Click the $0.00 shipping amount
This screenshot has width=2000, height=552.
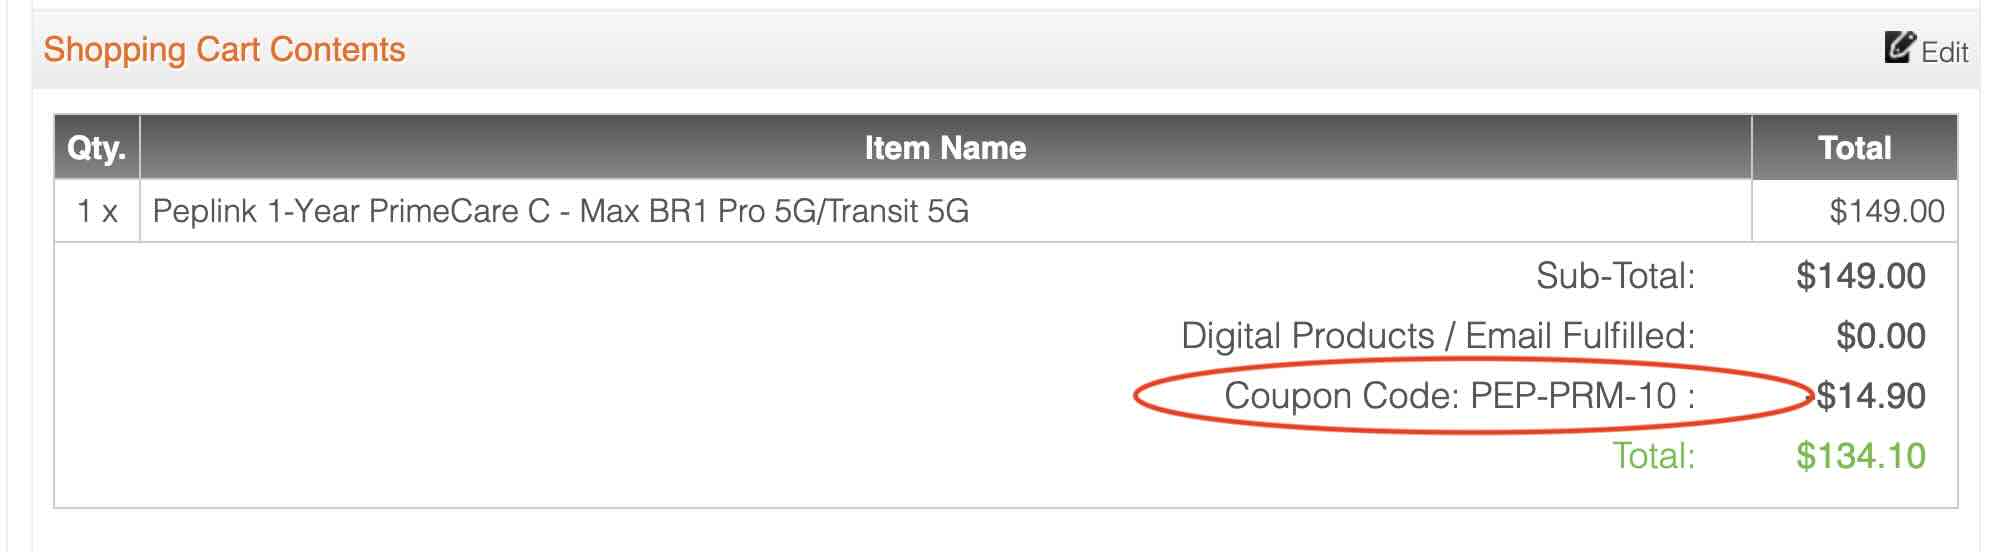tap(1880, 336)
